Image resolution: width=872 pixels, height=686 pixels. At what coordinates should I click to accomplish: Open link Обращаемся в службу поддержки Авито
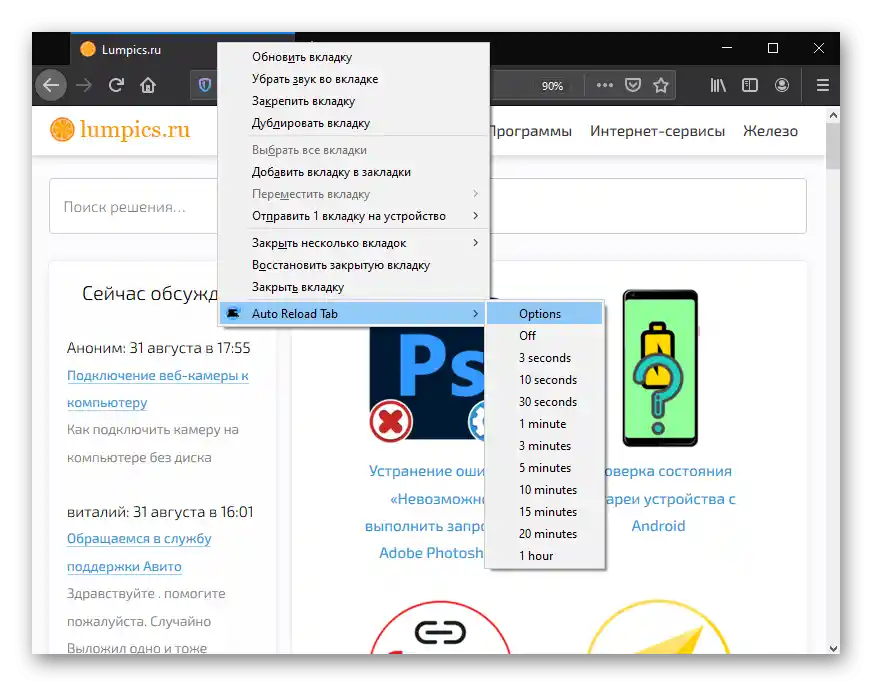click(x=139, y=552)
